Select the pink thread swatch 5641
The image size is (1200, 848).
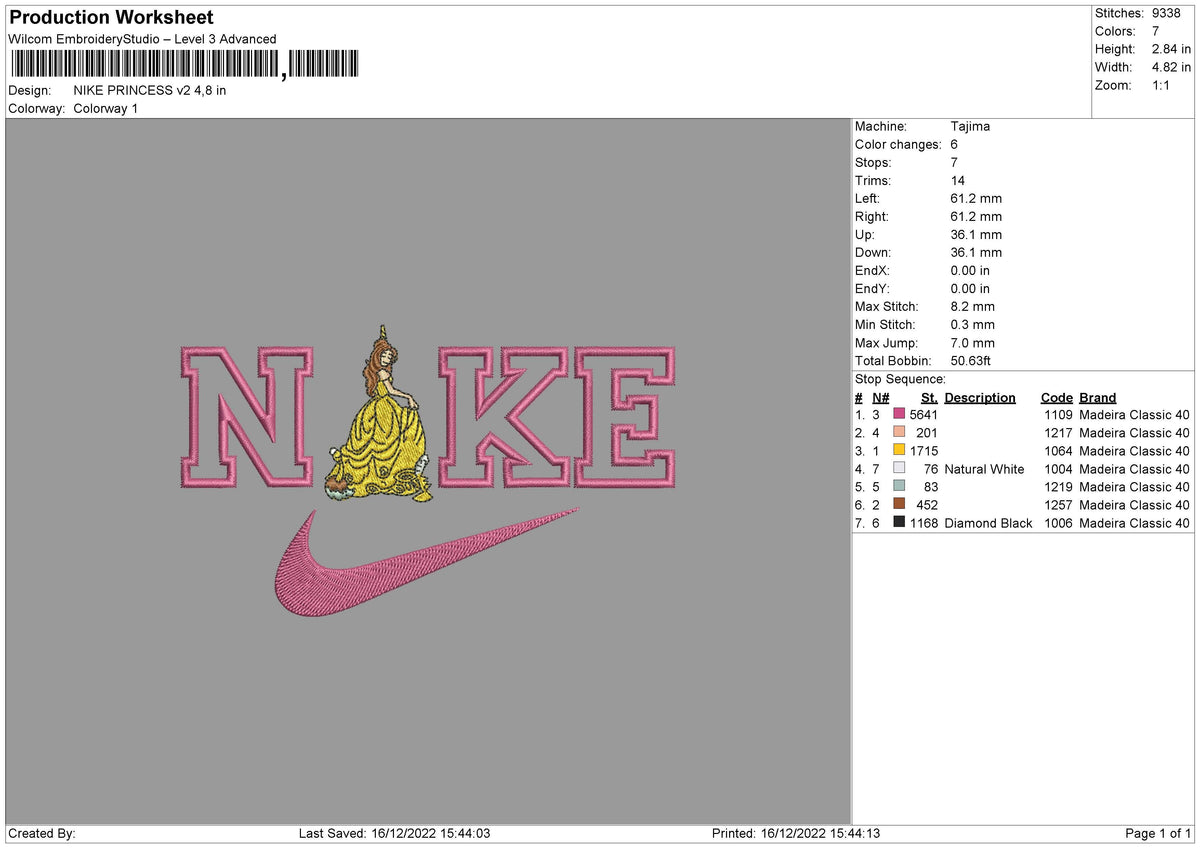coord(899,414)
